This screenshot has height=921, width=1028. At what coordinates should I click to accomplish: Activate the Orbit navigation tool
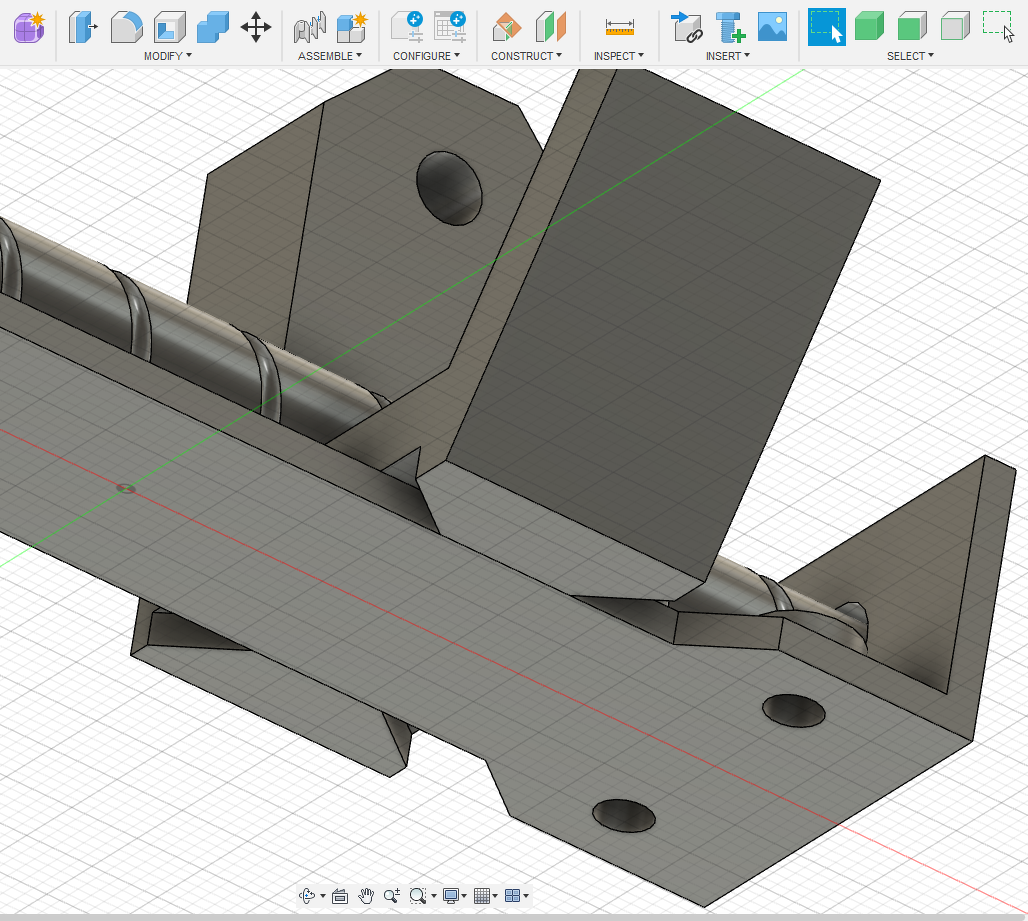click(307, 895)
